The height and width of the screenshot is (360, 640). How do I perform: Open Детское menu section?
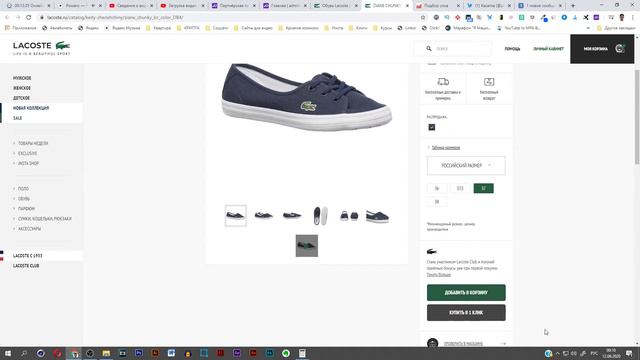[x=21, y=98]
